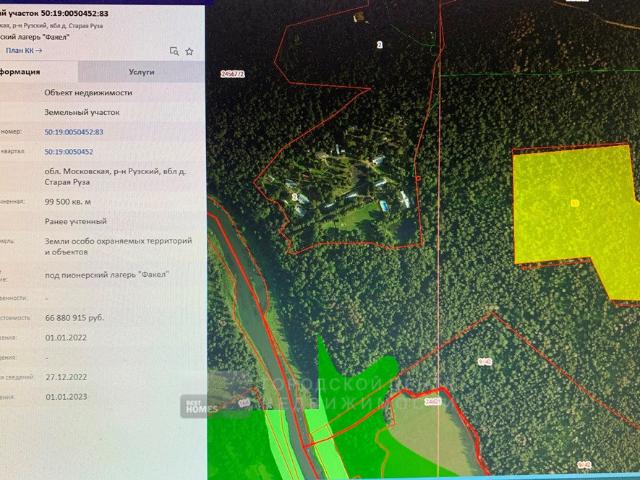Click the yellow marker inside highlighted parcel
The width and height of the screenshot is (640, 480).
(575, 203)
